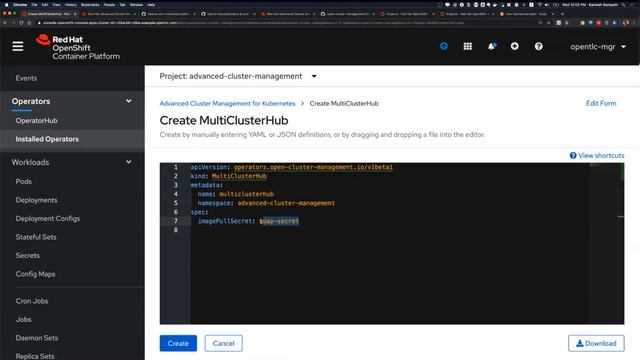Open the Chrome History menu
This screenshot has width=640, height=360.
click(71, 4)
